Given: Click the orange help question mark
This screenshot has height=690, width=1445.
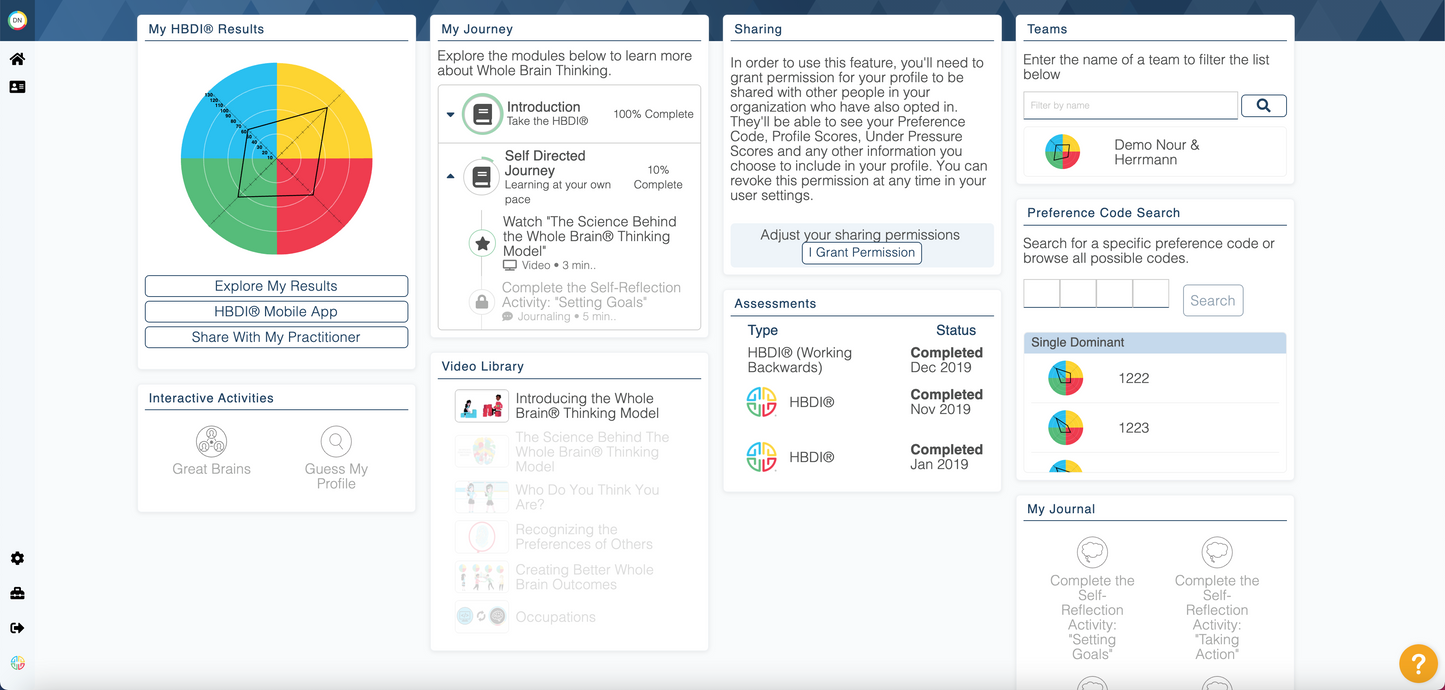Looking at the screenshot, I should tap(1418, 663).
